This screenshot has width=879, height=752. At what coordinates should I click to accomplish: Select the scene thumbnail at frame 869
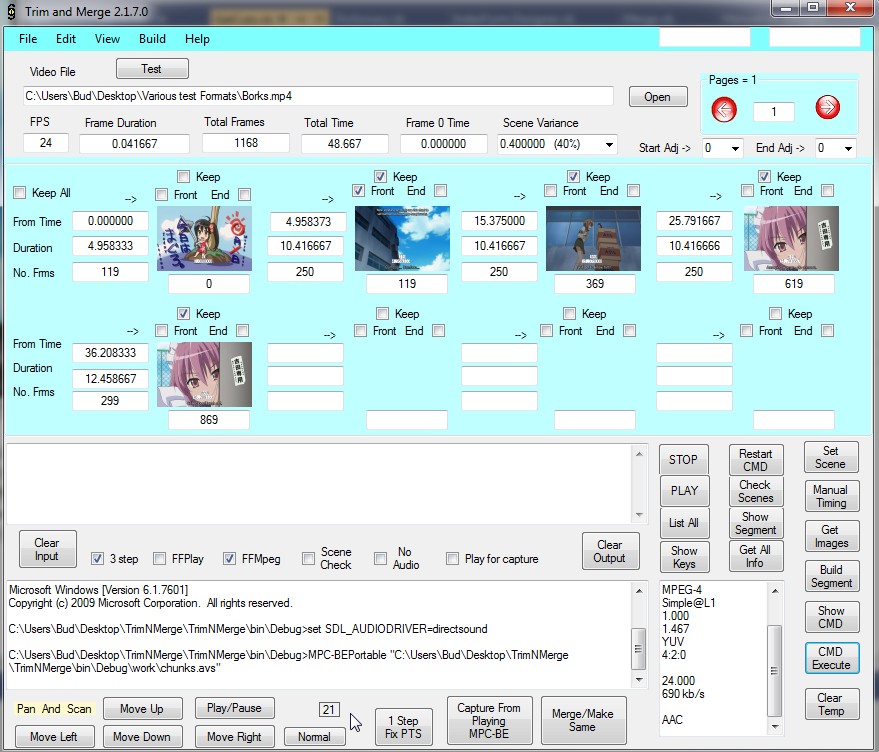pos(204,375)
